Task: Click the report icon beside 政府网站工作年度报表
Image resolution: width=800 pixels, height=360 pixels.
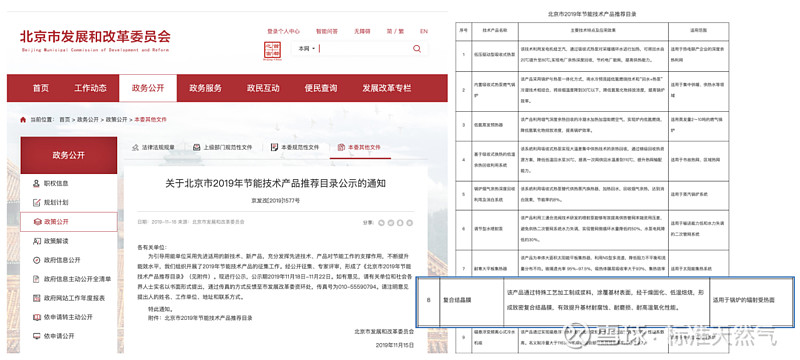Action: click(36, 298)
